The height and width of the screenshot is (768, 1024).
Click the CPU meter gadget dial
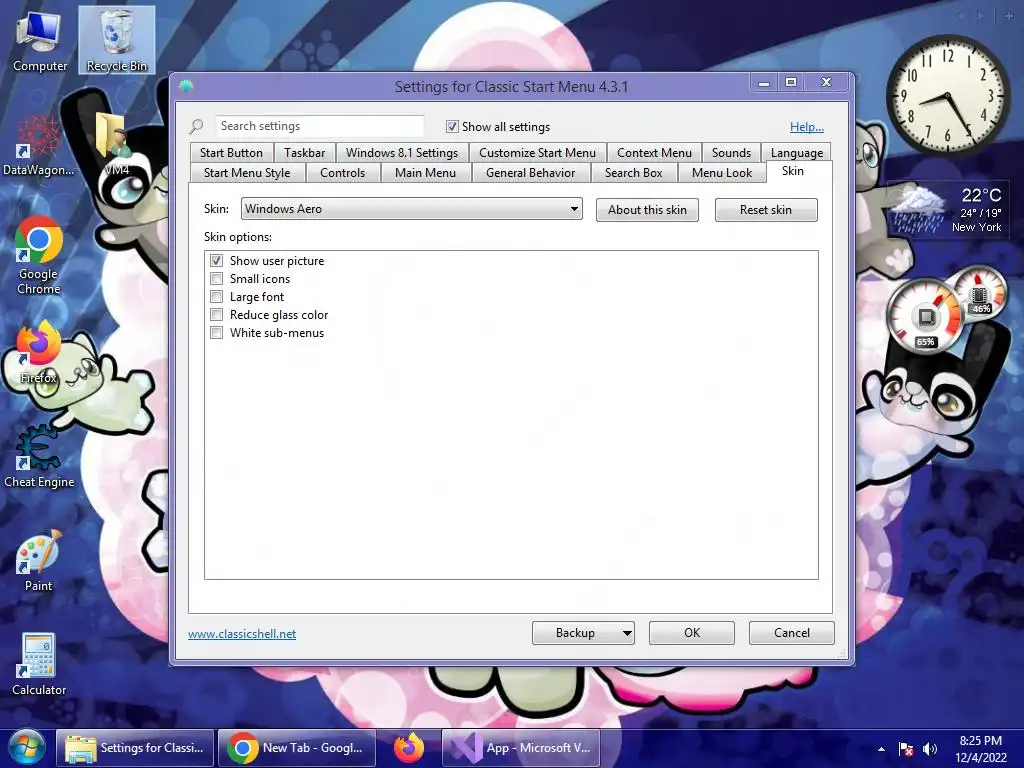[x=925, y=318]
